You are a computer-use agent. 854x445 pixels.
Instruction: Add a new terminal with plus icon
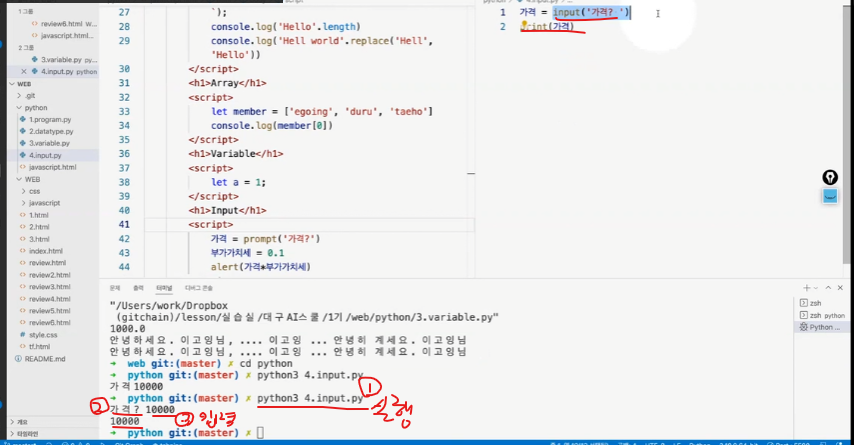(x=807, y=288)
